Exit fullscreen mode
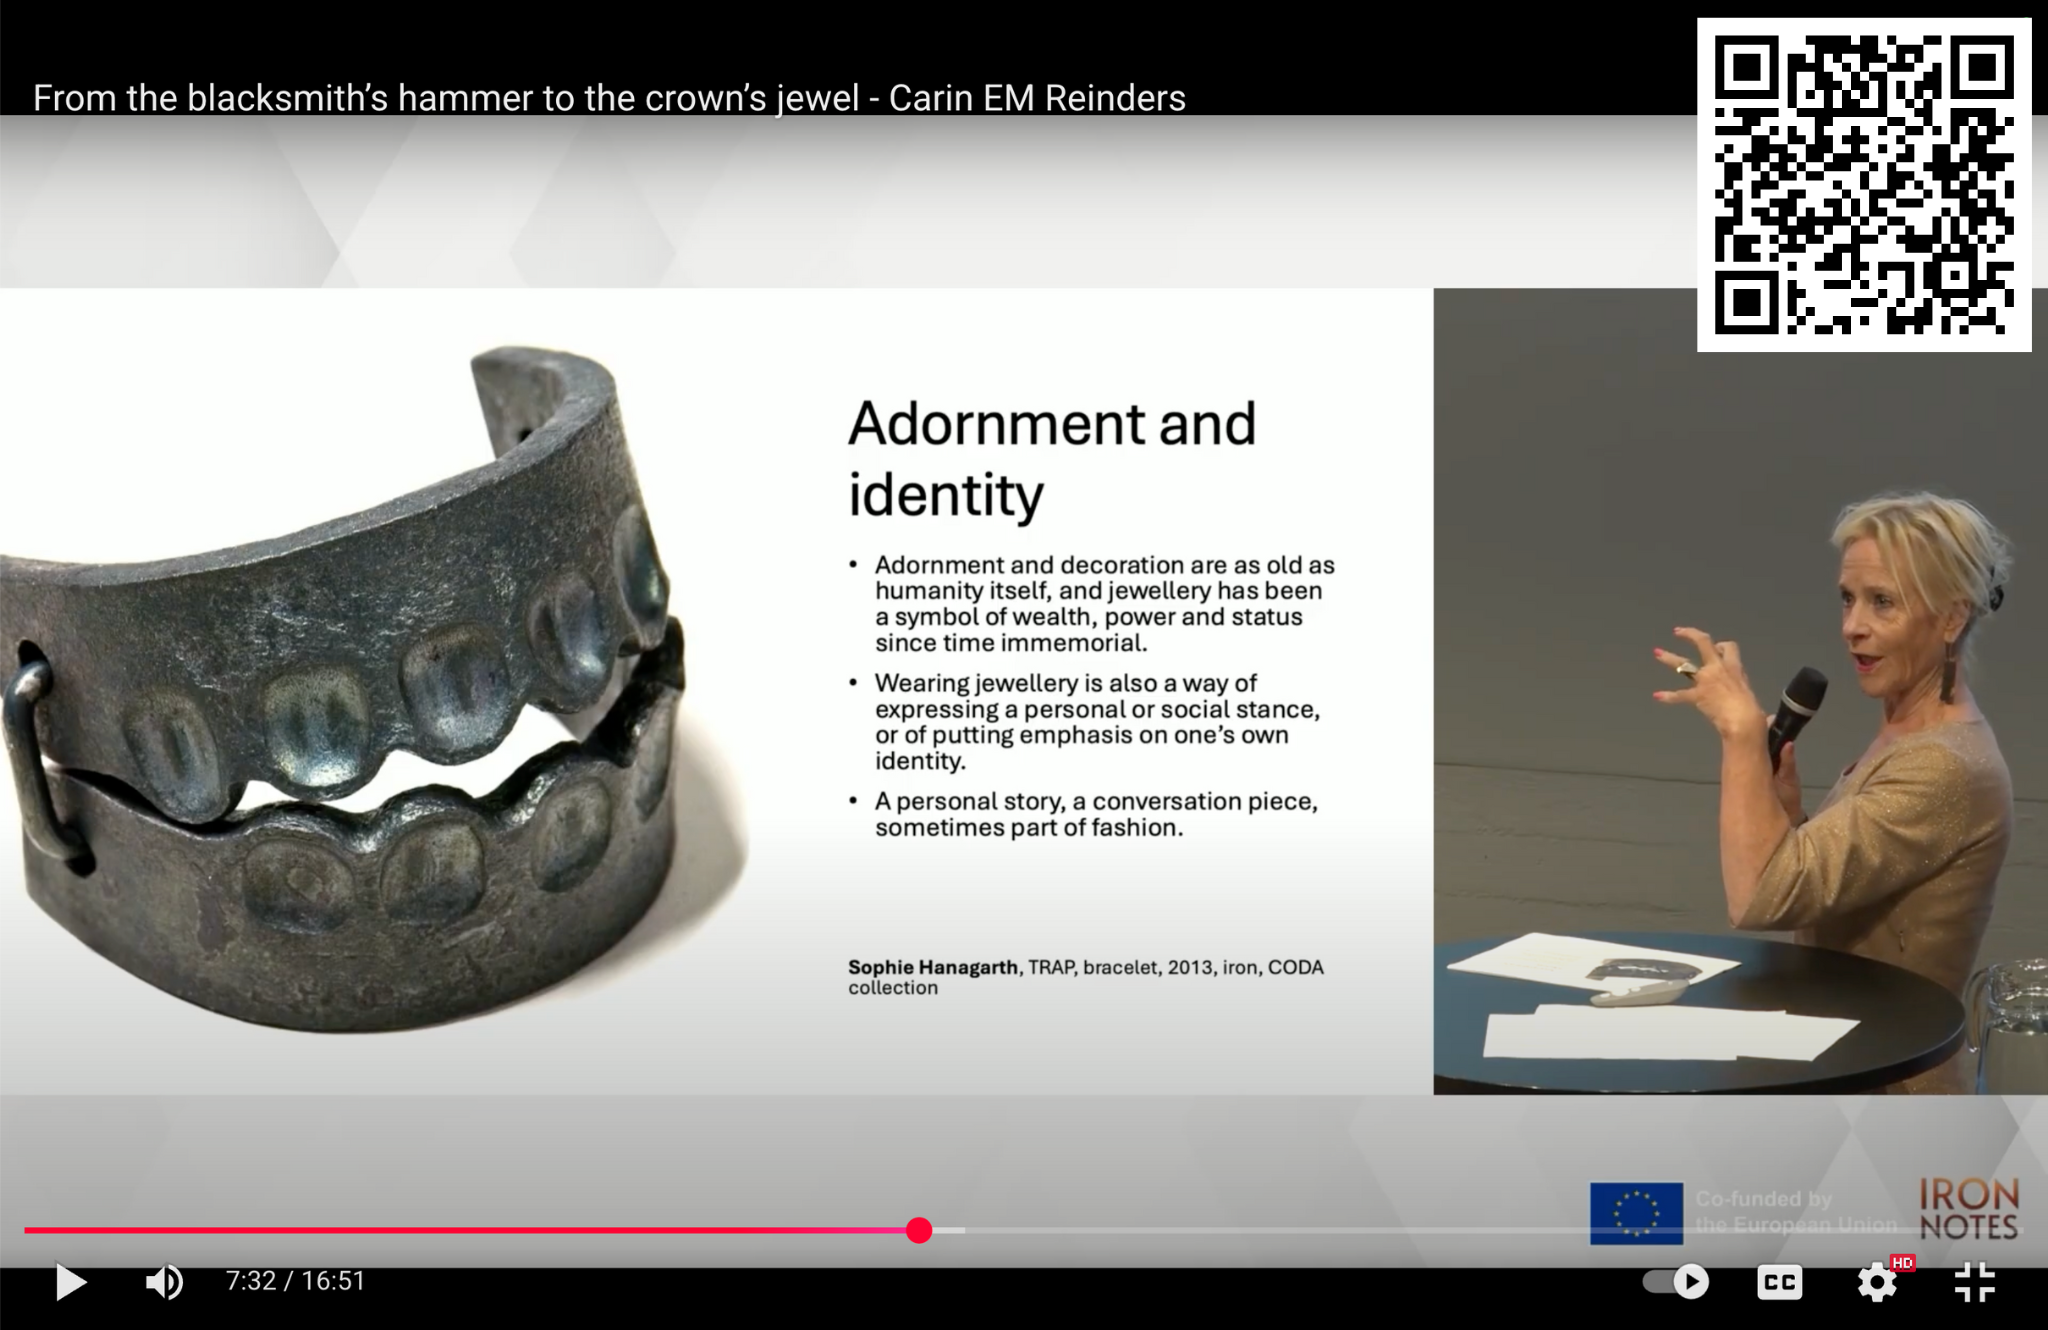The width and height of the screenshot is (2048, 1330). tap(1974, 1282)
